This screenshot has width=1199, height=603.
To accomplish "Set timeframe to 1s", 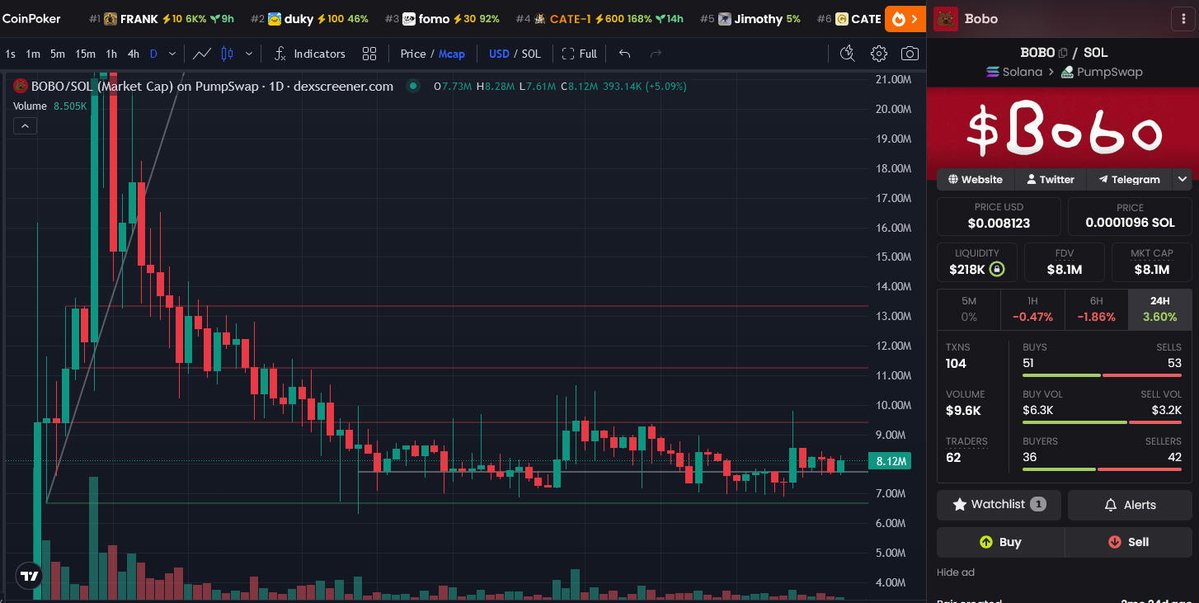I will [10, 53].
